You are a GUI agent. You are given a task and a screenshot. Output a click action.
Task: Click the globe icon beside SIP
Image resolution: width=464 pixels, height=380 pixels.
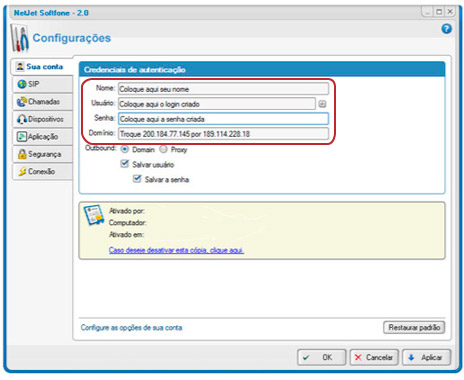(22, 84)
